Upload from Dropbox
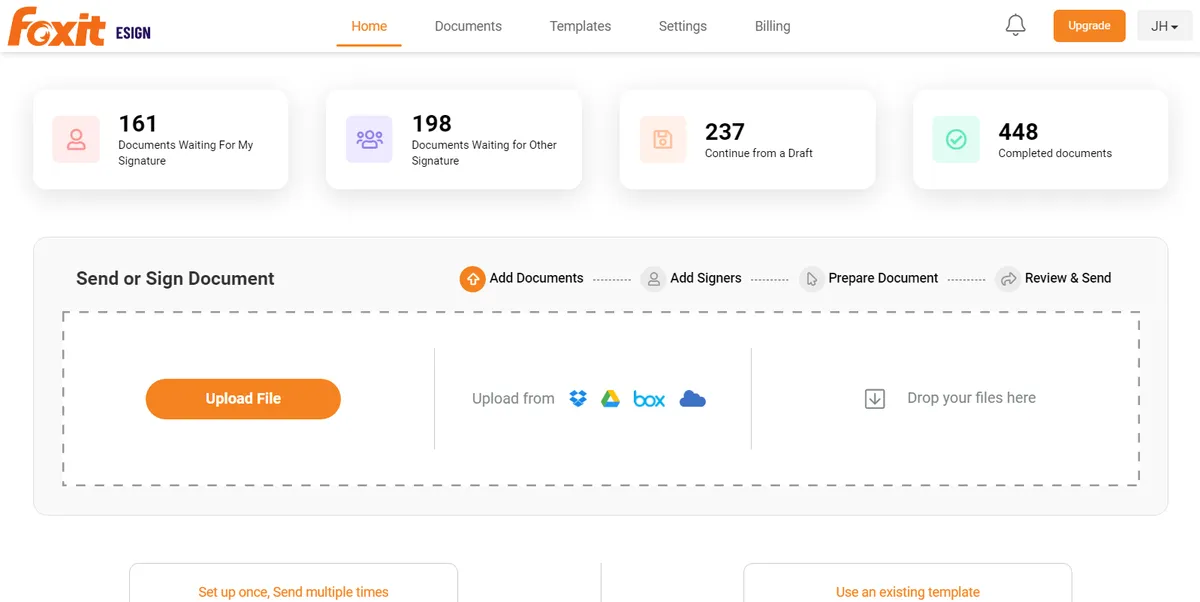 click(x=578, y=399)
